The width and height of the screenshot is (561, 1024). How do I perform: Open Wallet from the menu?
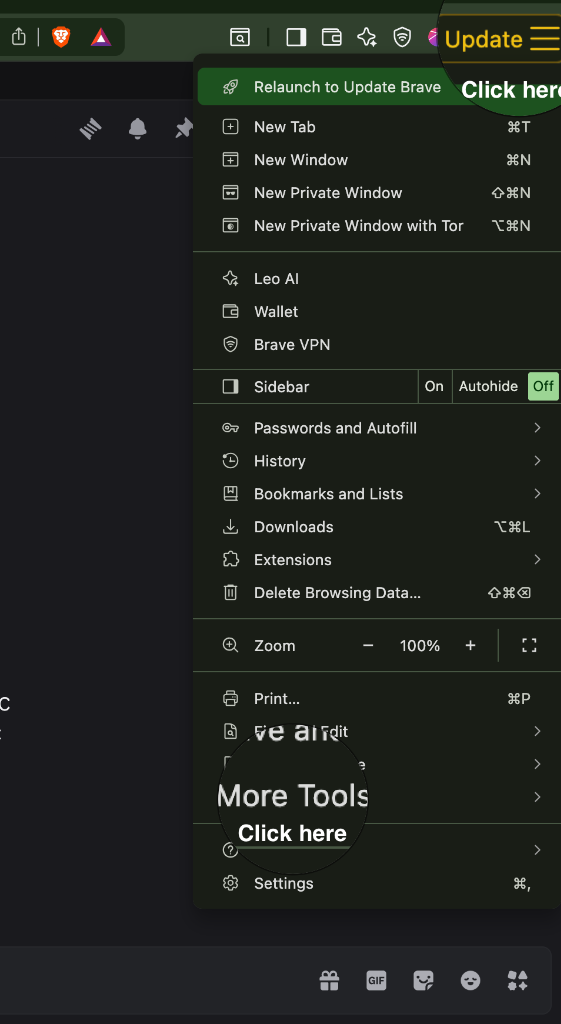377,312
